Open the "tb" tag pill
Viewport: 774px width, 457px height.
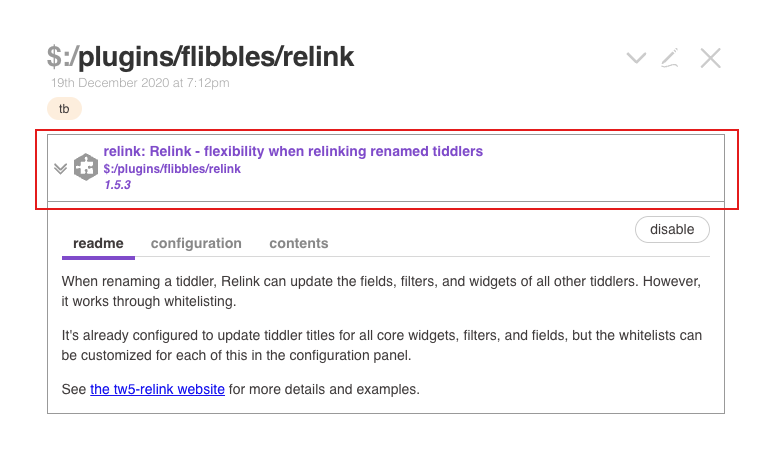(x=64, y=109)
